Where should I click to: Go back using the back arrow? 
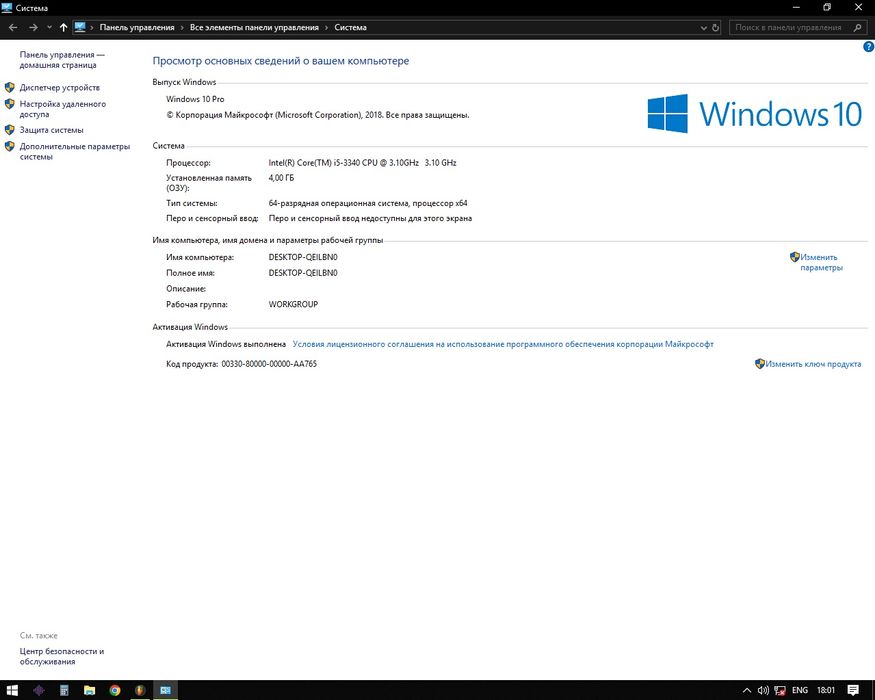(x=13, y=27)
